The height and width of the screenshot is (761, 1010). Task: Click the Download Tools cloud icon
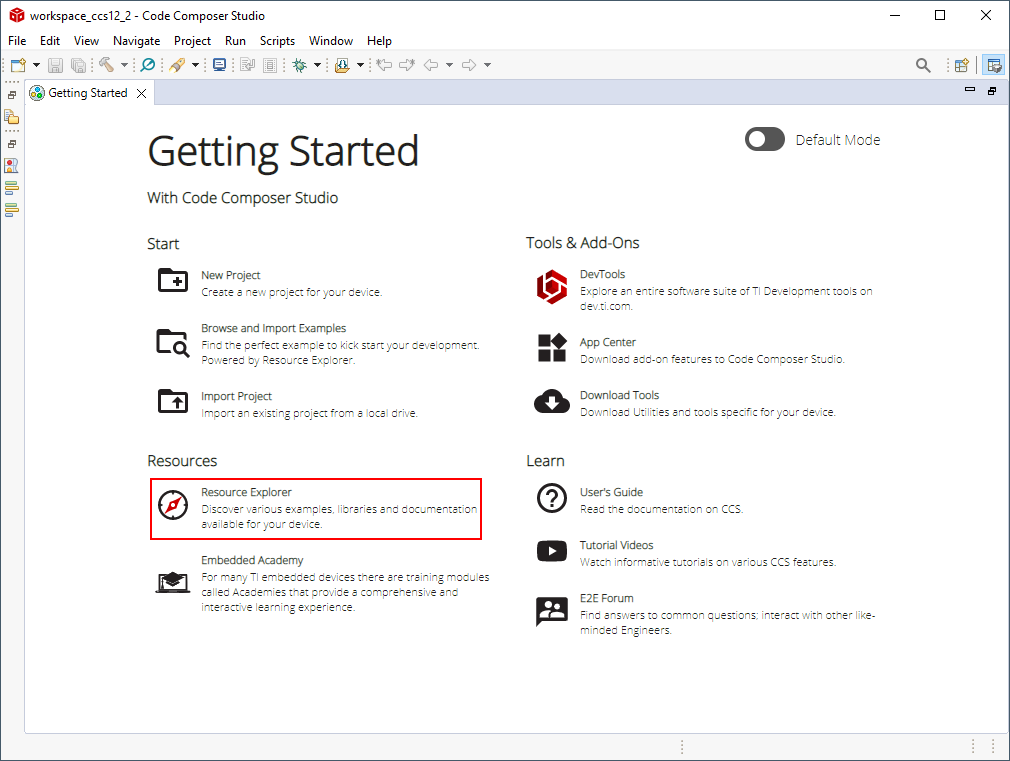point(552,402)
